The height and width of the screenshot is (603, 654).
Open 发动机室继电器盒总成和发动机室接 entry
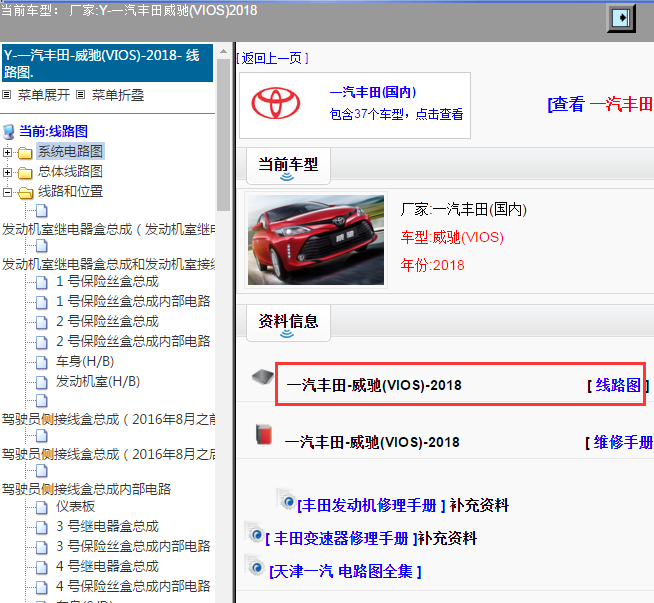[108, 264]
